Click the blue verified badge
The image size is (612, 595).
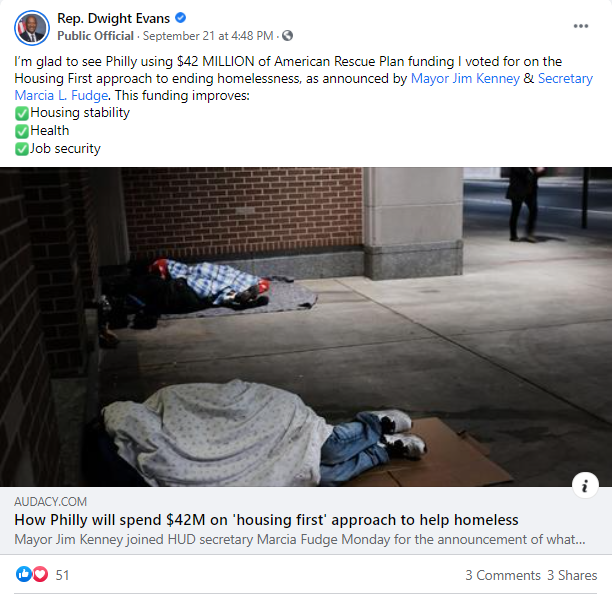click(180, 18)
